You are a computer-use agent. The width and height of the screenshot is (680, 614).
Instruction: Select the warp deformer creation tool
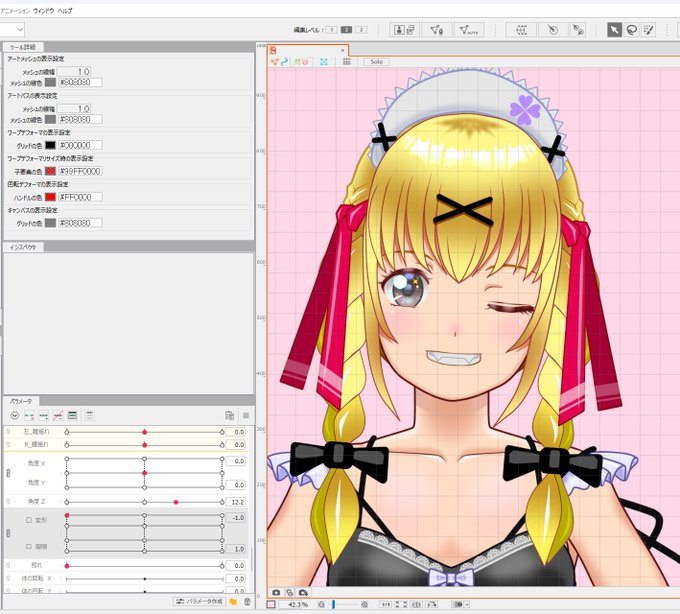point(522,30)
